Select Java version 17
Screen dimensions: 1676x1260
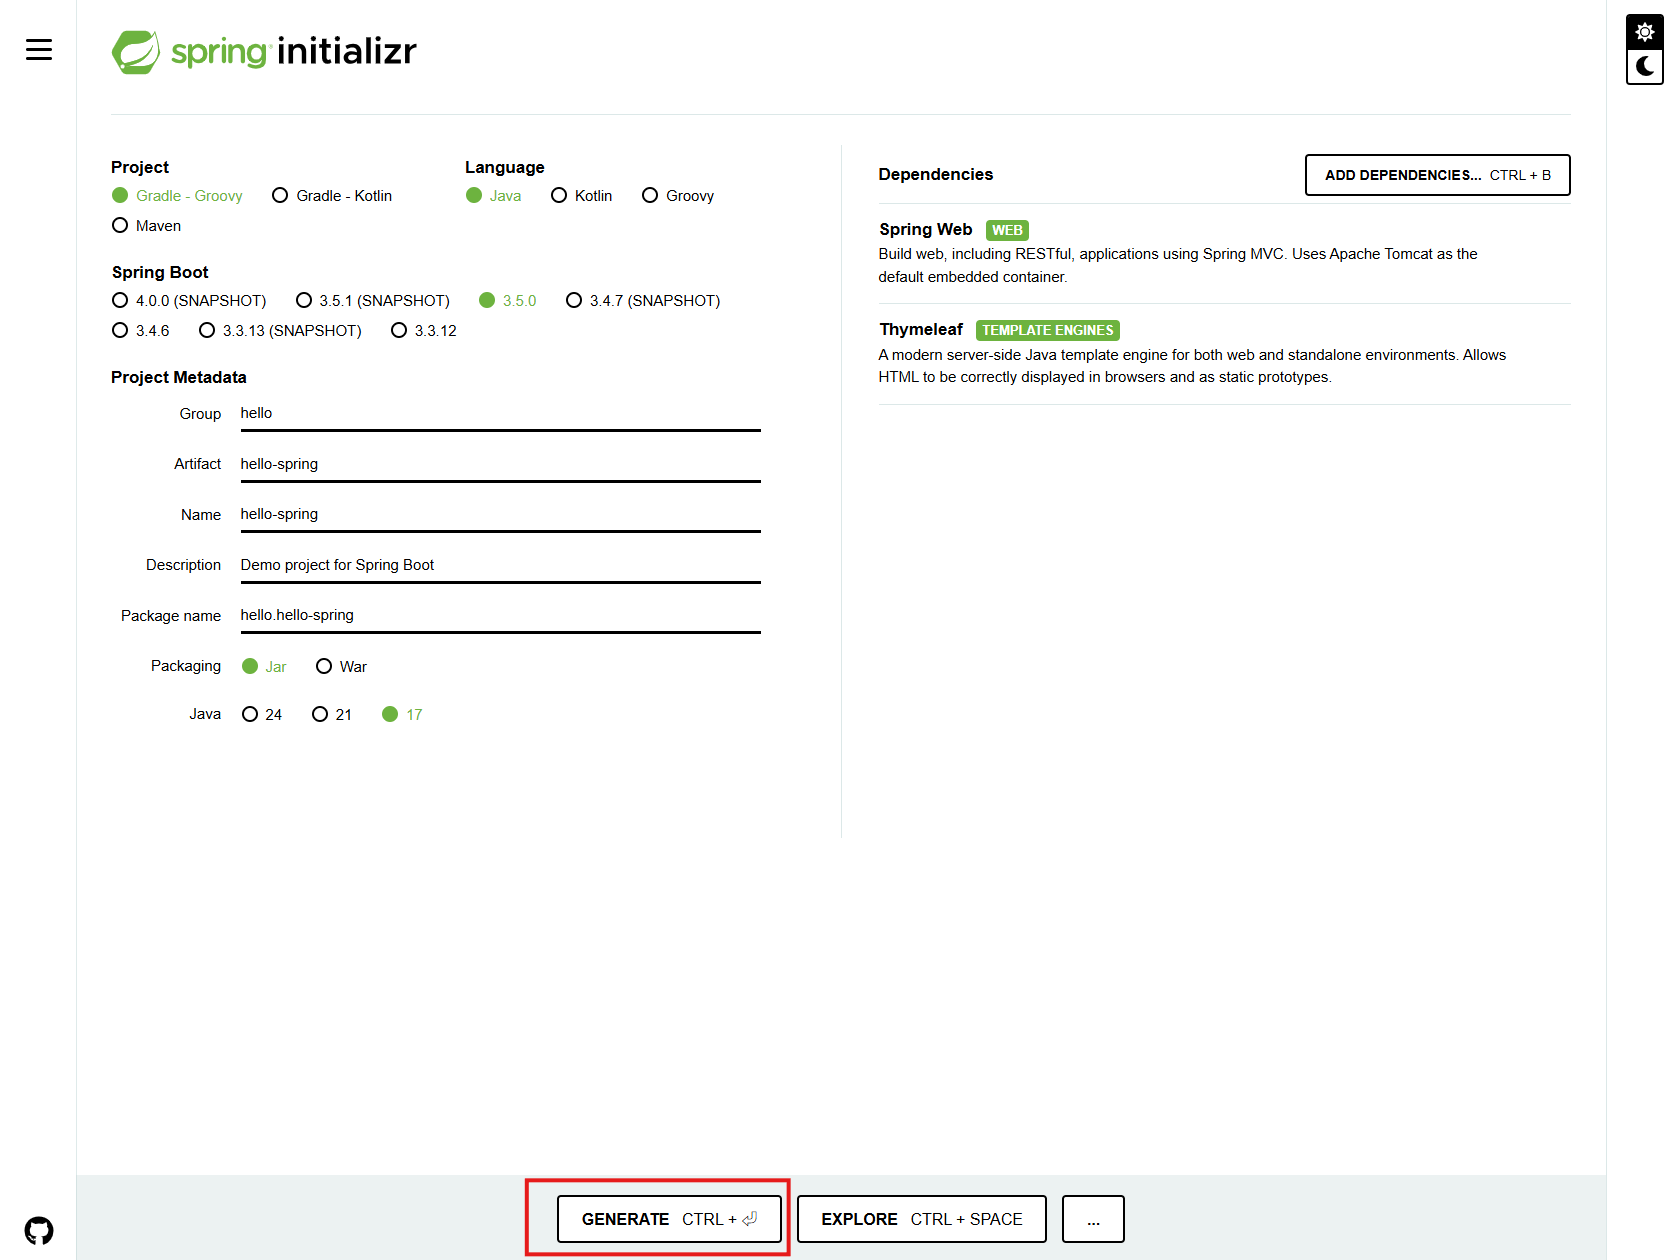coord(402,715)
